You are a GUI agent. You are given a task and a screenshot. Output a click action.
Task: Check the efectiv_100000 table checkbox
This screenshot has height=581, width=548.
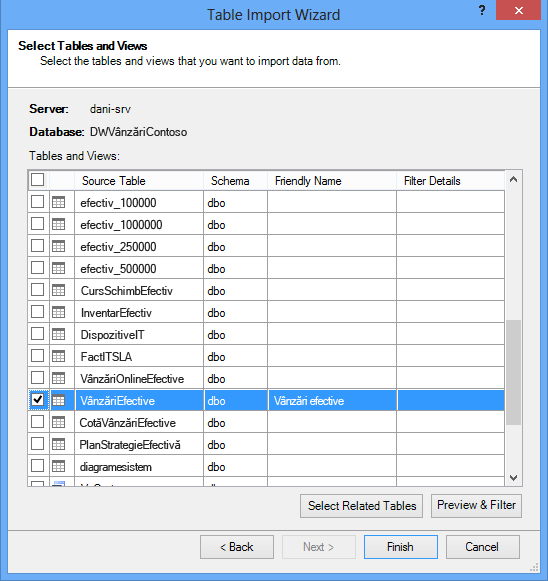click(x=37, y=202)
